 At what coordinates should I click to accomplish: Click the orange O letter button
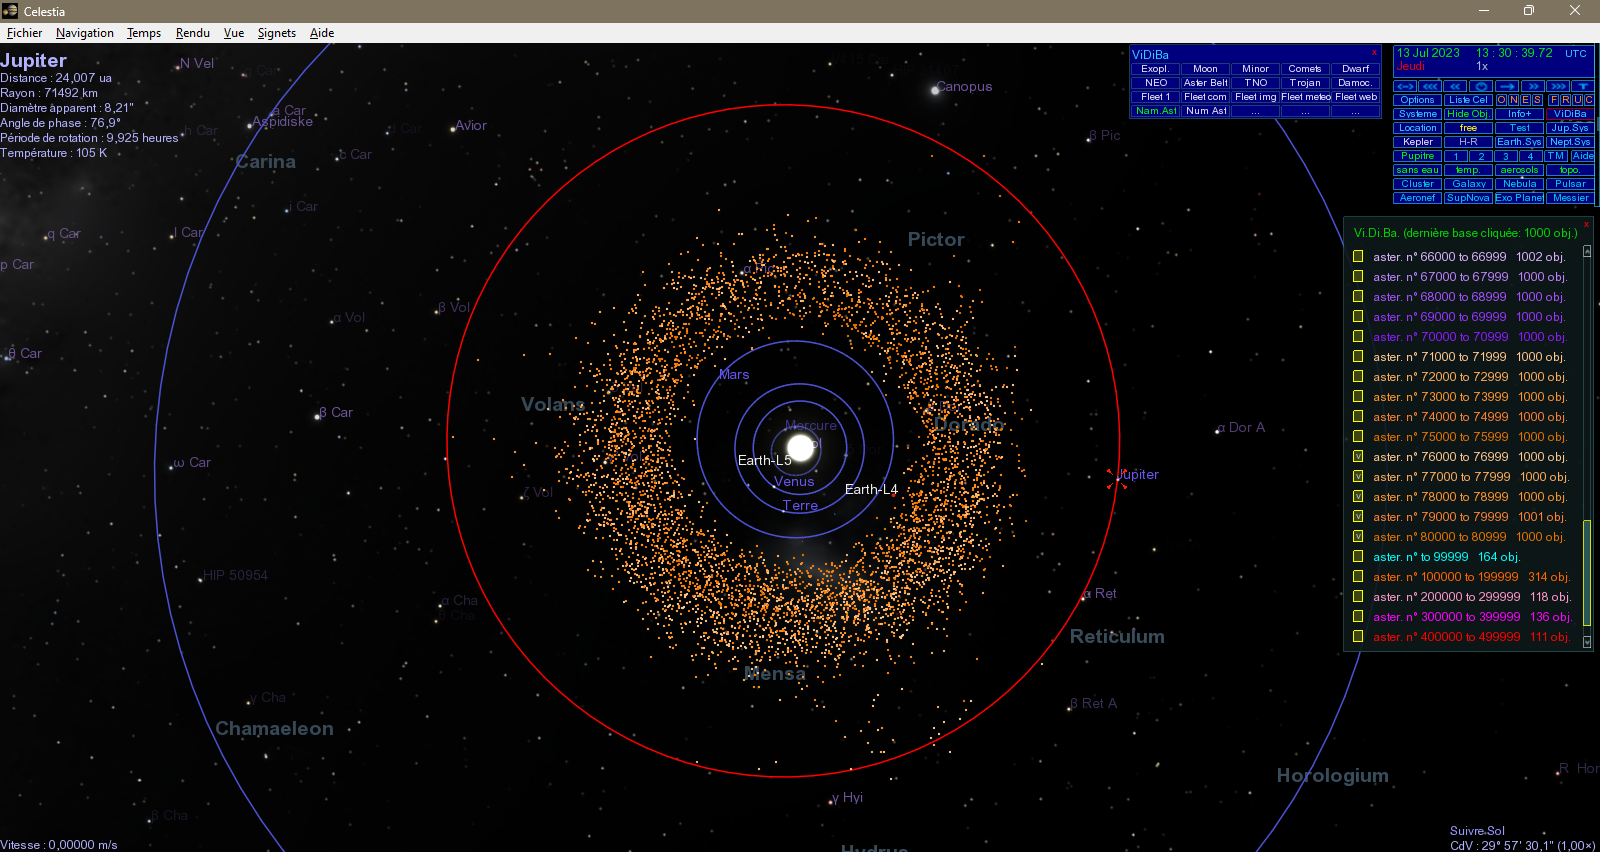pyautogui.click(x=1501, y=100)
